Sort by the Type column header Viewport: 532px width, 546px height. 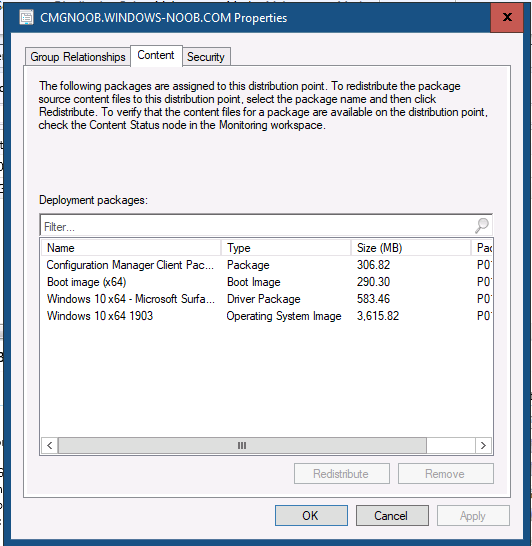[x=285, y=248]
